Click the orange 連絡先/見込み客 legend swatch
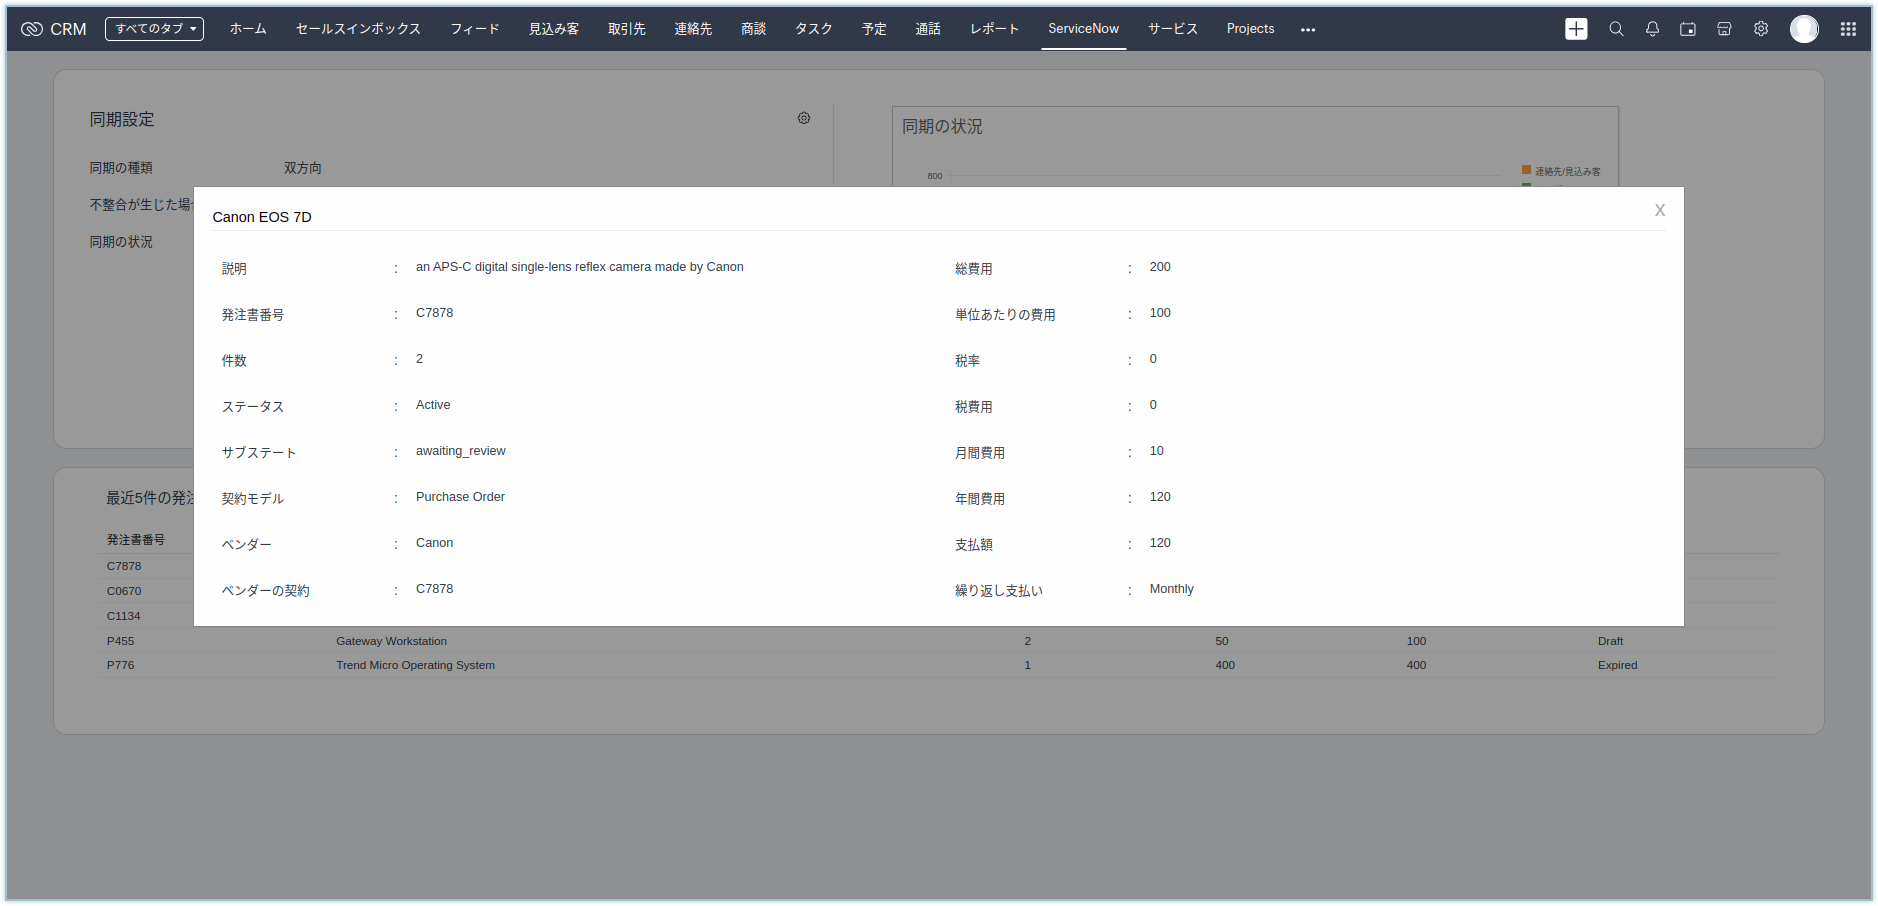 (1527, 170)
